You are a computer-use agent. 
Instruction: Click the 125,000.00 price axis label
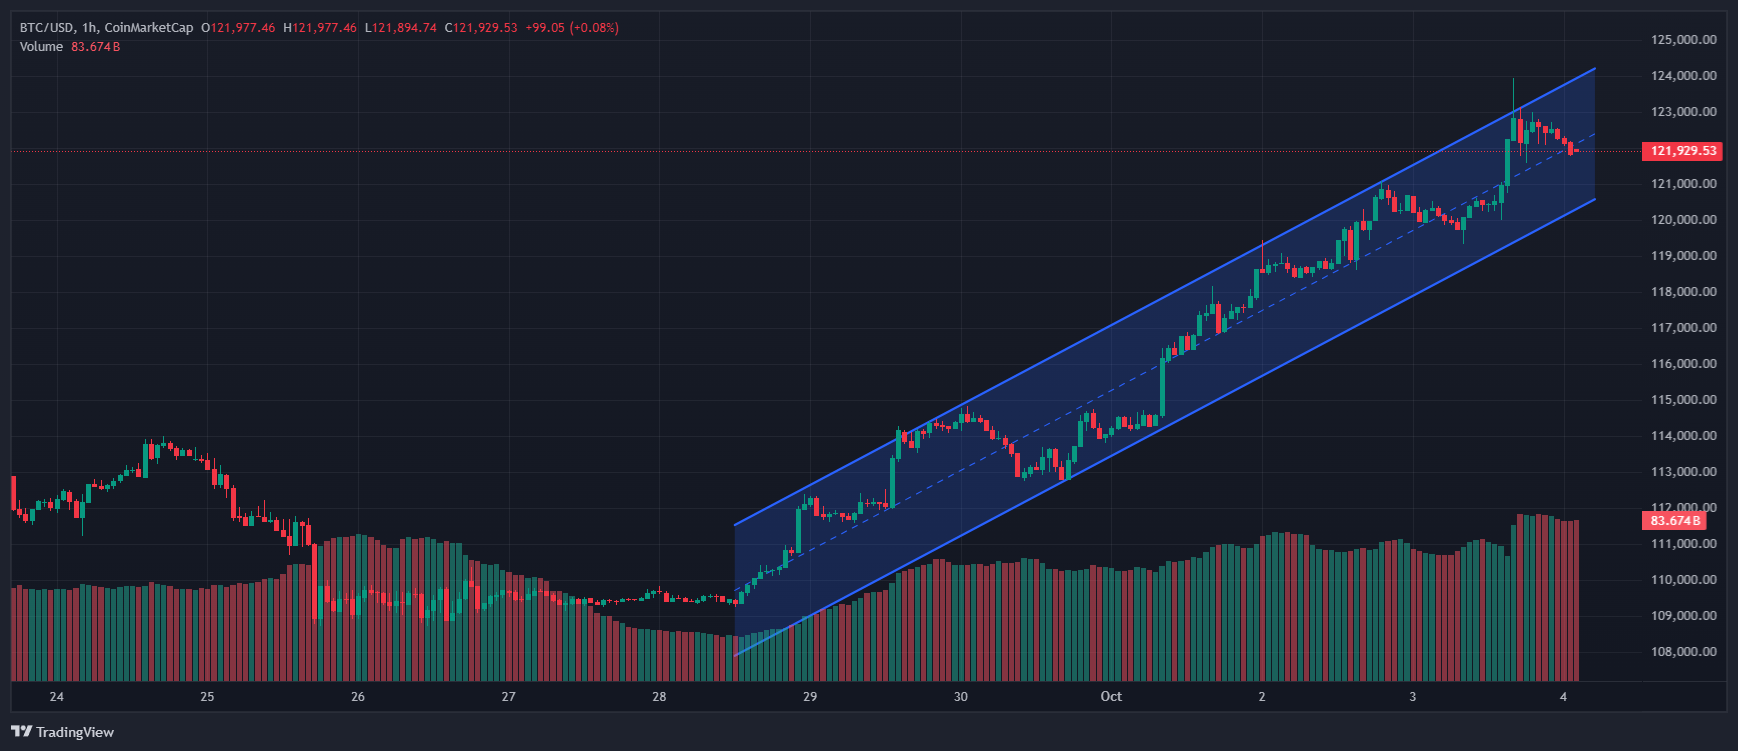(x=1683, y=40)
